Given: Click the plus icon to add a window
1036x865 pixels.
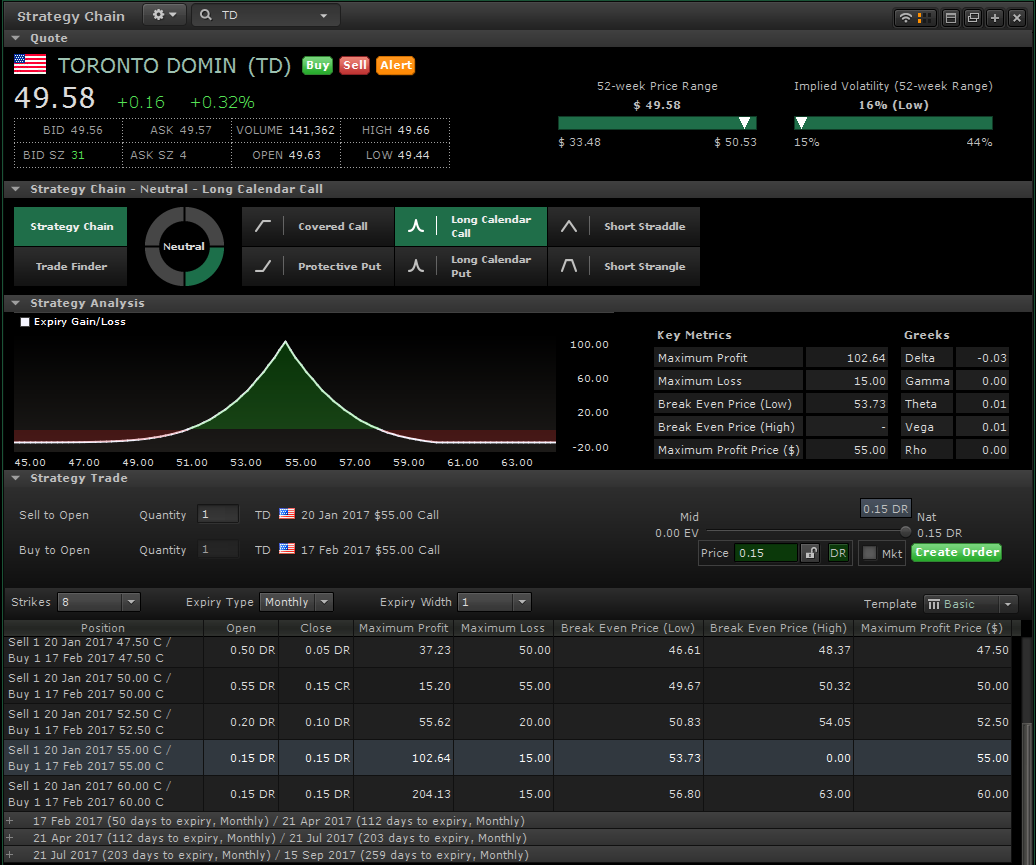Looking at the screenshot, I should pos(995,18).
